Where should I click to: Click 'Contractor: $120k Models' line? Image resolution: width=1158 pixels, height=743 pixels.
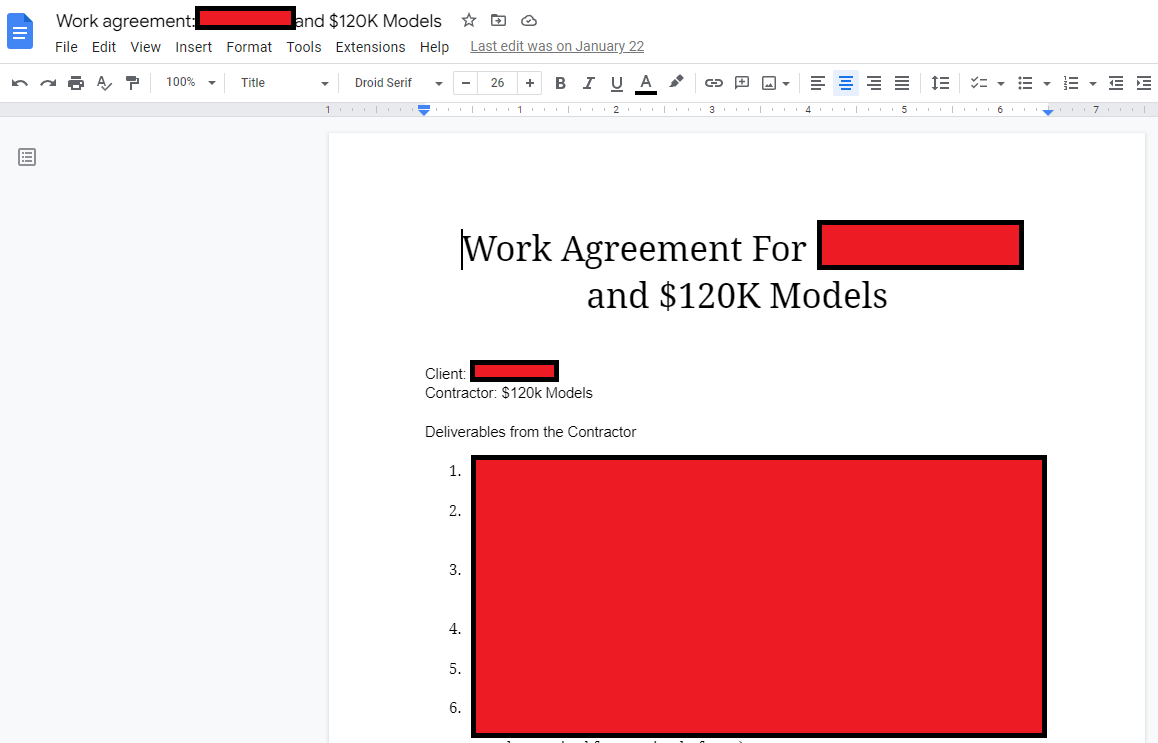509,393
